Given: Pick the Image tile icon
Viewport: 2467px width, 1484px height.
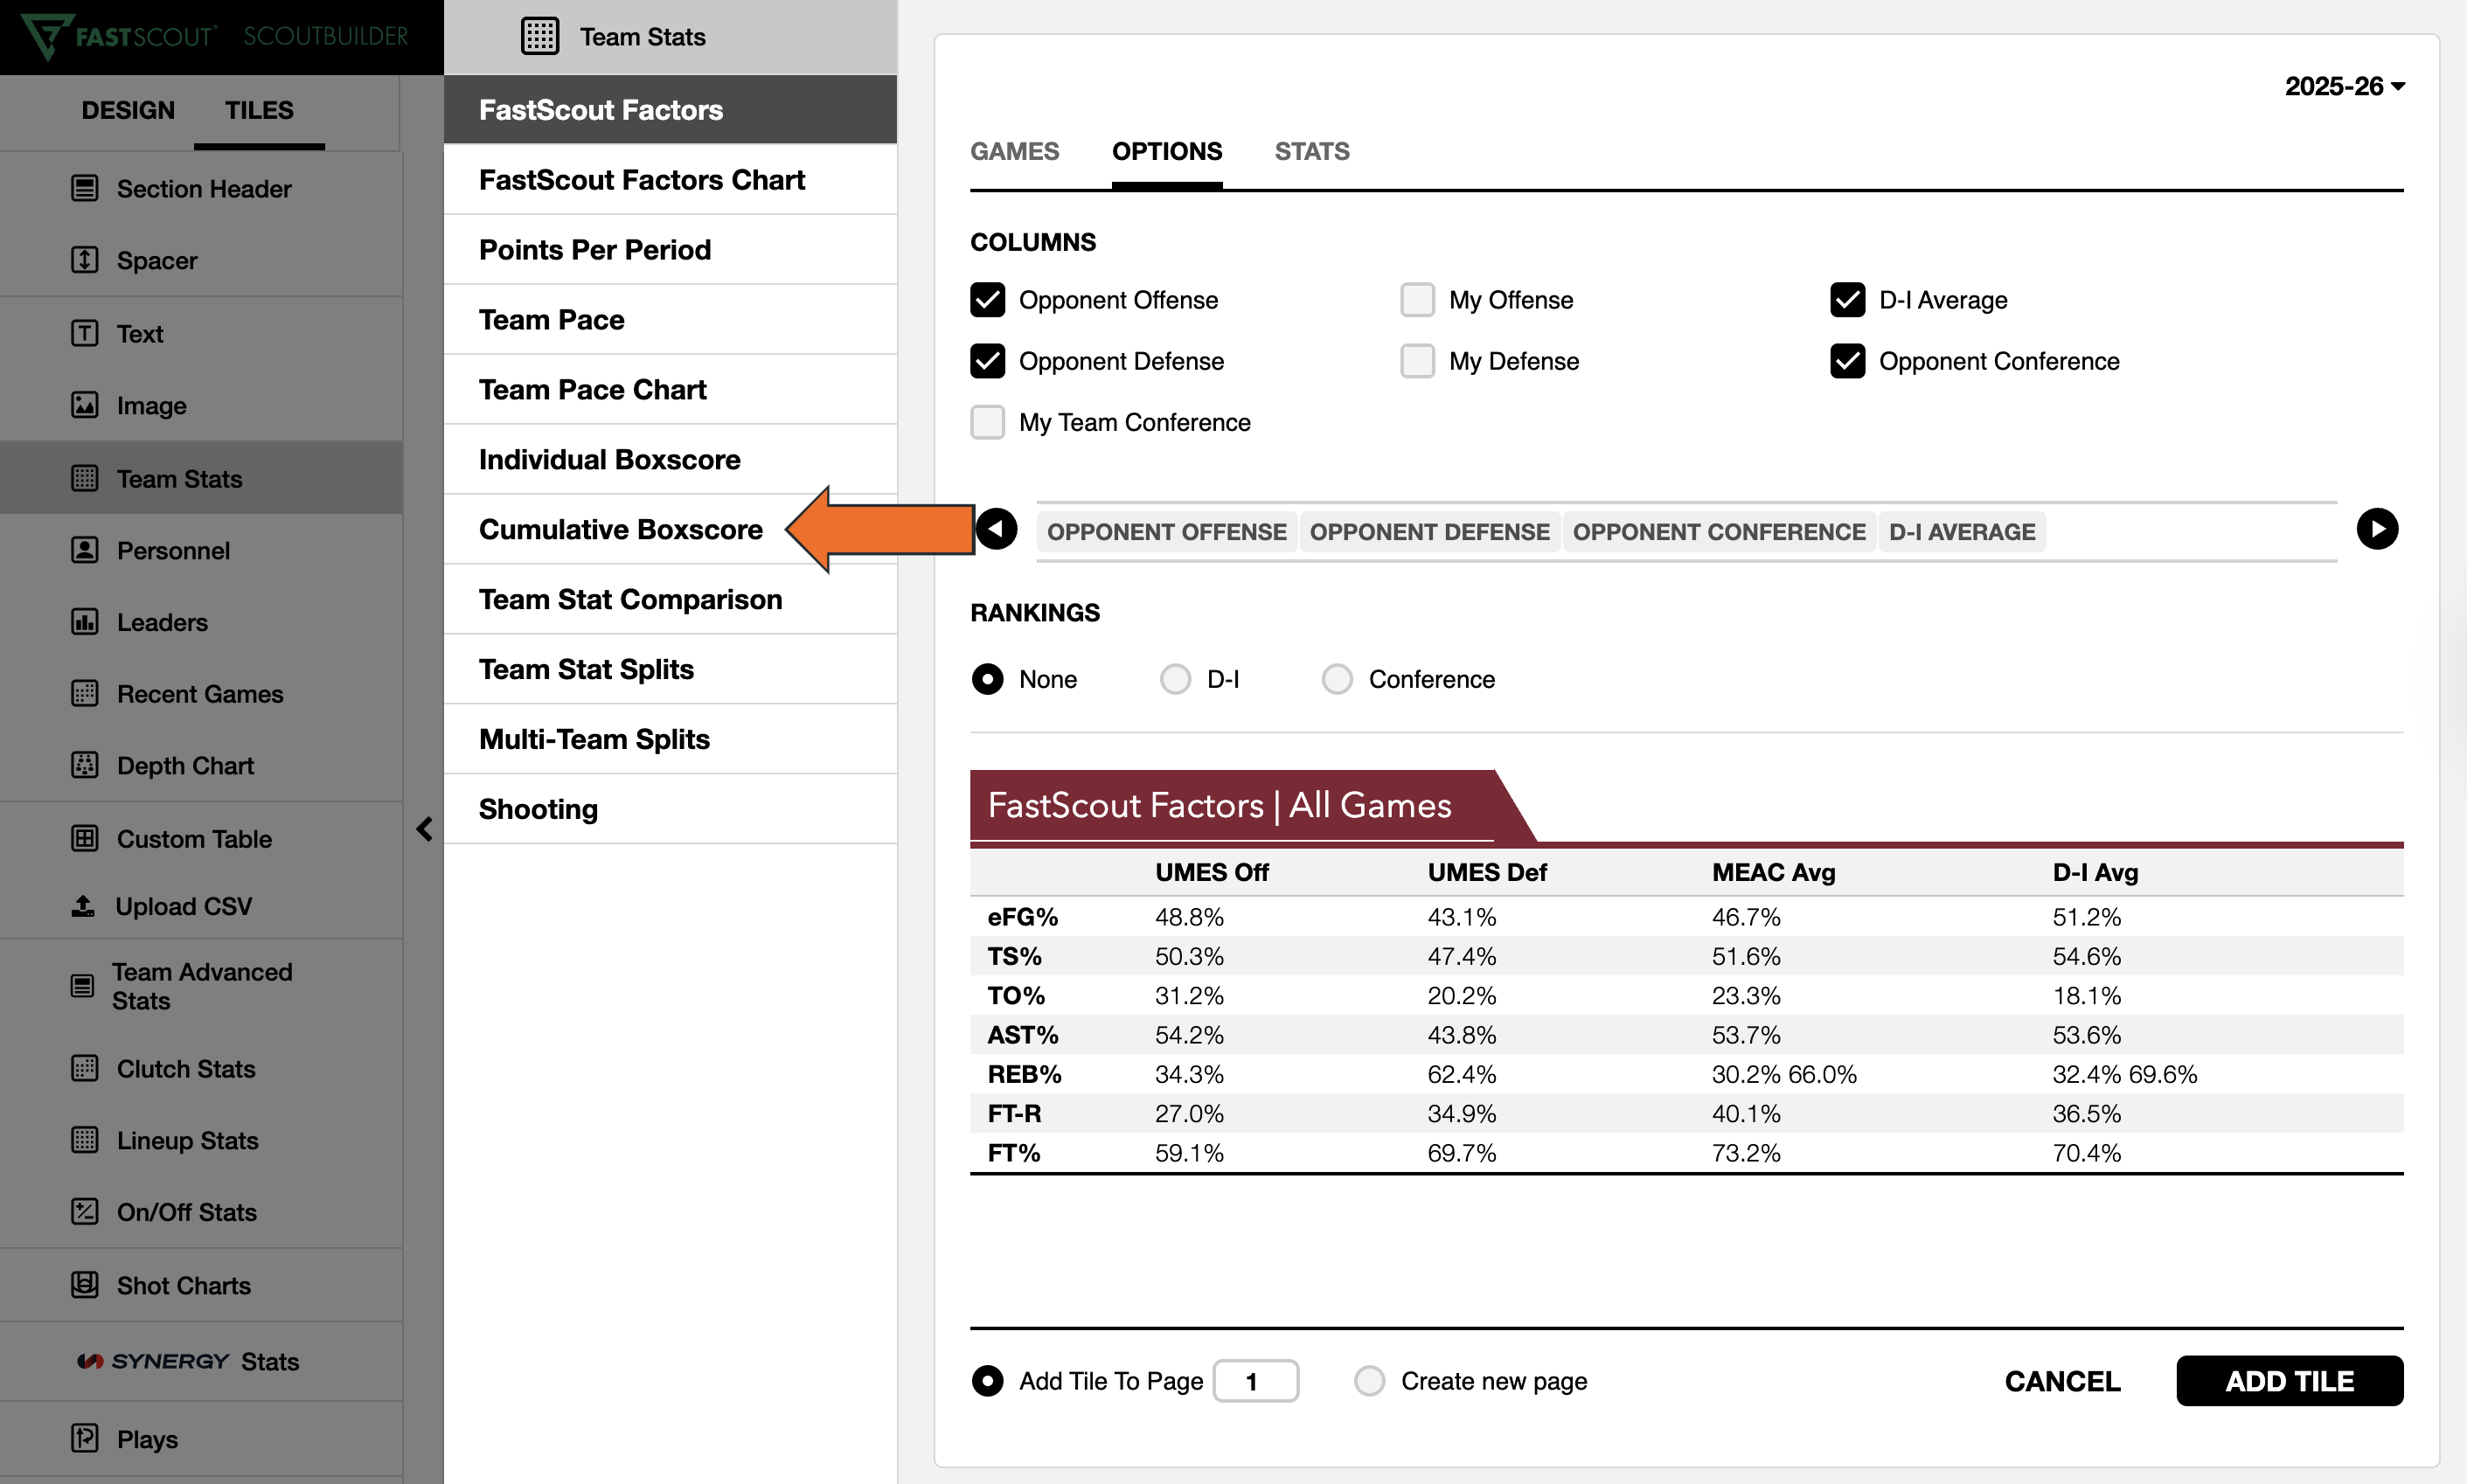Looking at the screenshot, I should tap(85, 405).
